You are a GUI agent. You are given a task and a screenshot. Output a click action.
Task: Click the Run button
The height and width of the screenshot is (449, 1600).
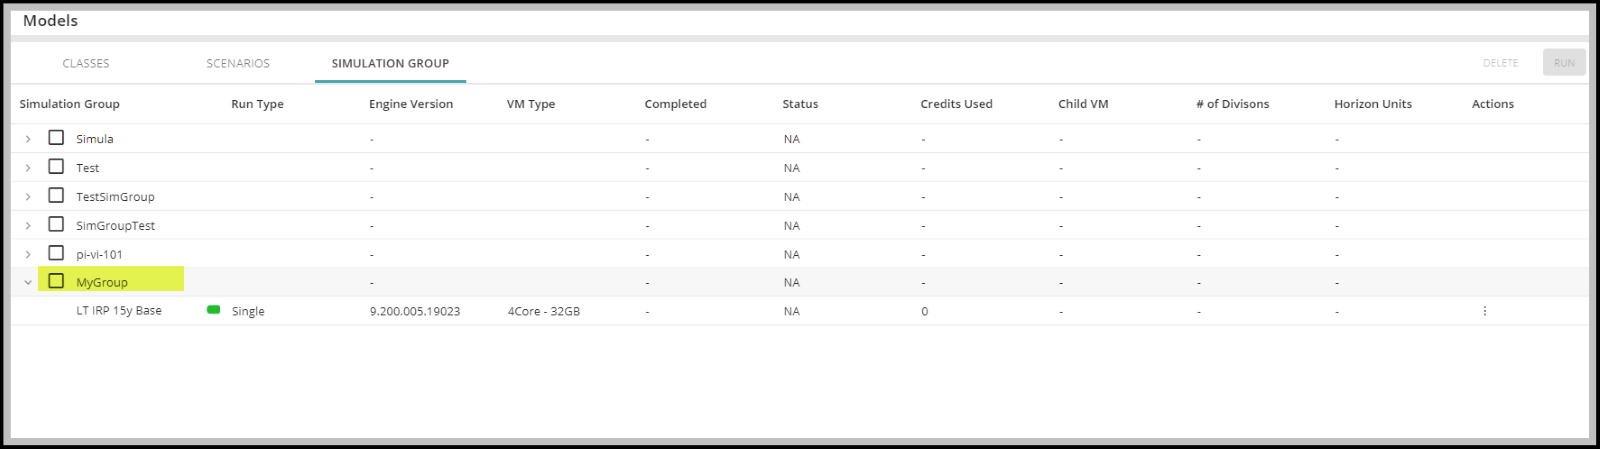pyautogui.click(x=1564, y=62)
